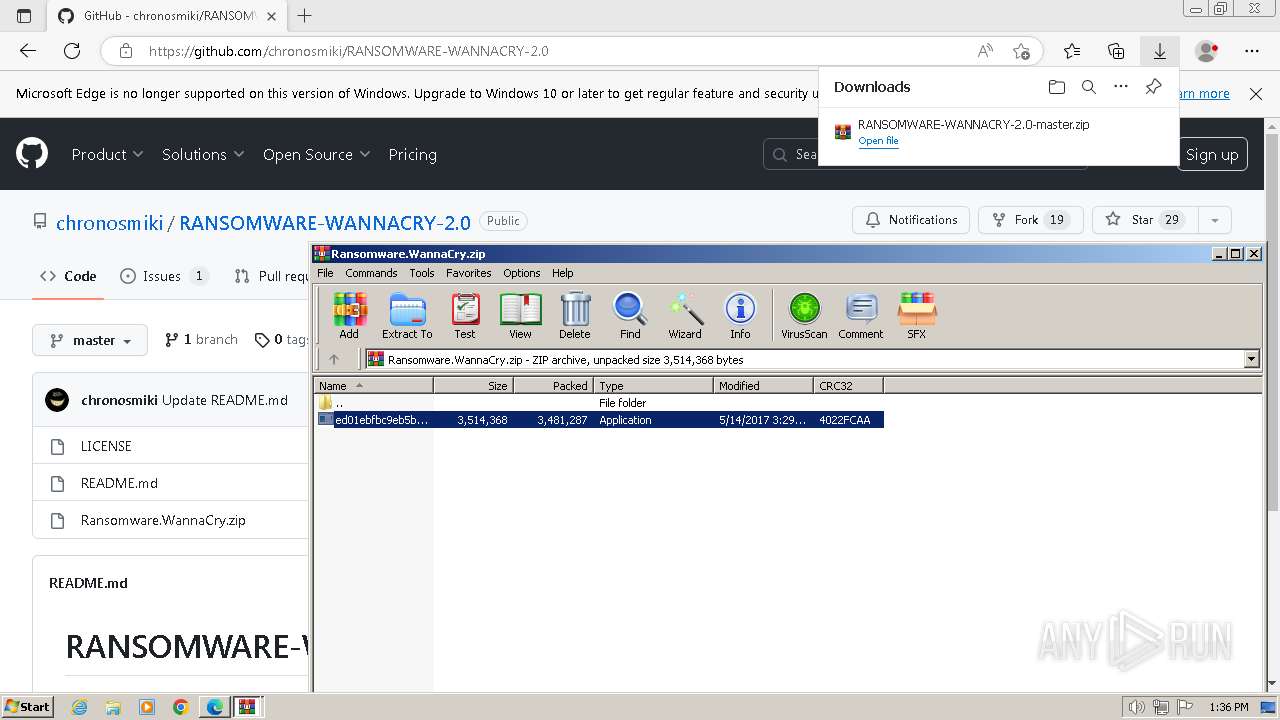Click the Add tool in WinRAR toolbar
1280x720 pixels.
click(349, 315)
